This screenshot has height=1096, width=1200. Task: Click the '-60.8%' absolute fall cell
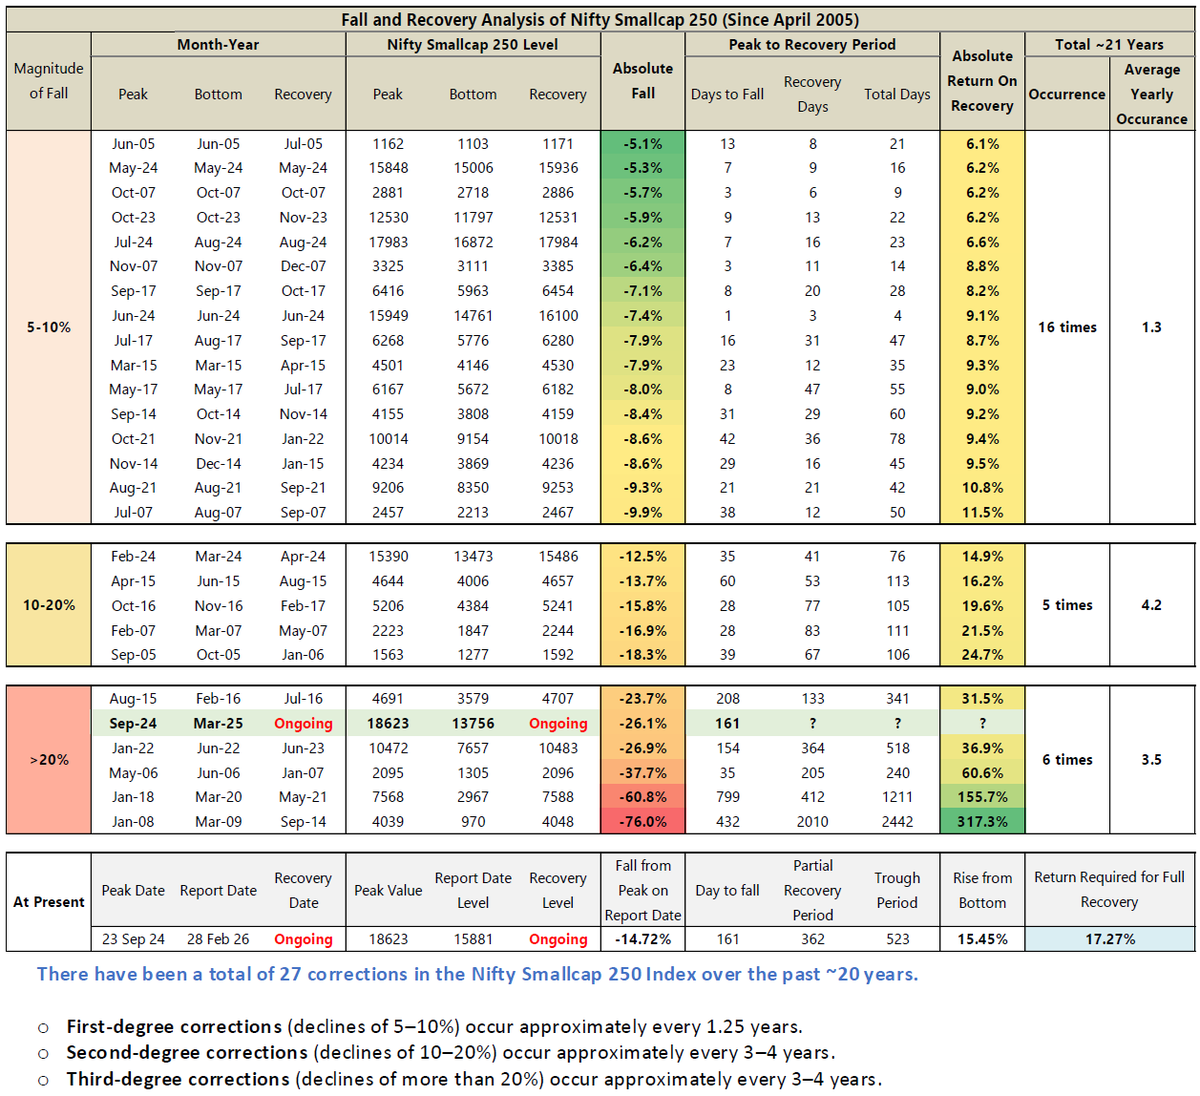click(x=643, y=797)
